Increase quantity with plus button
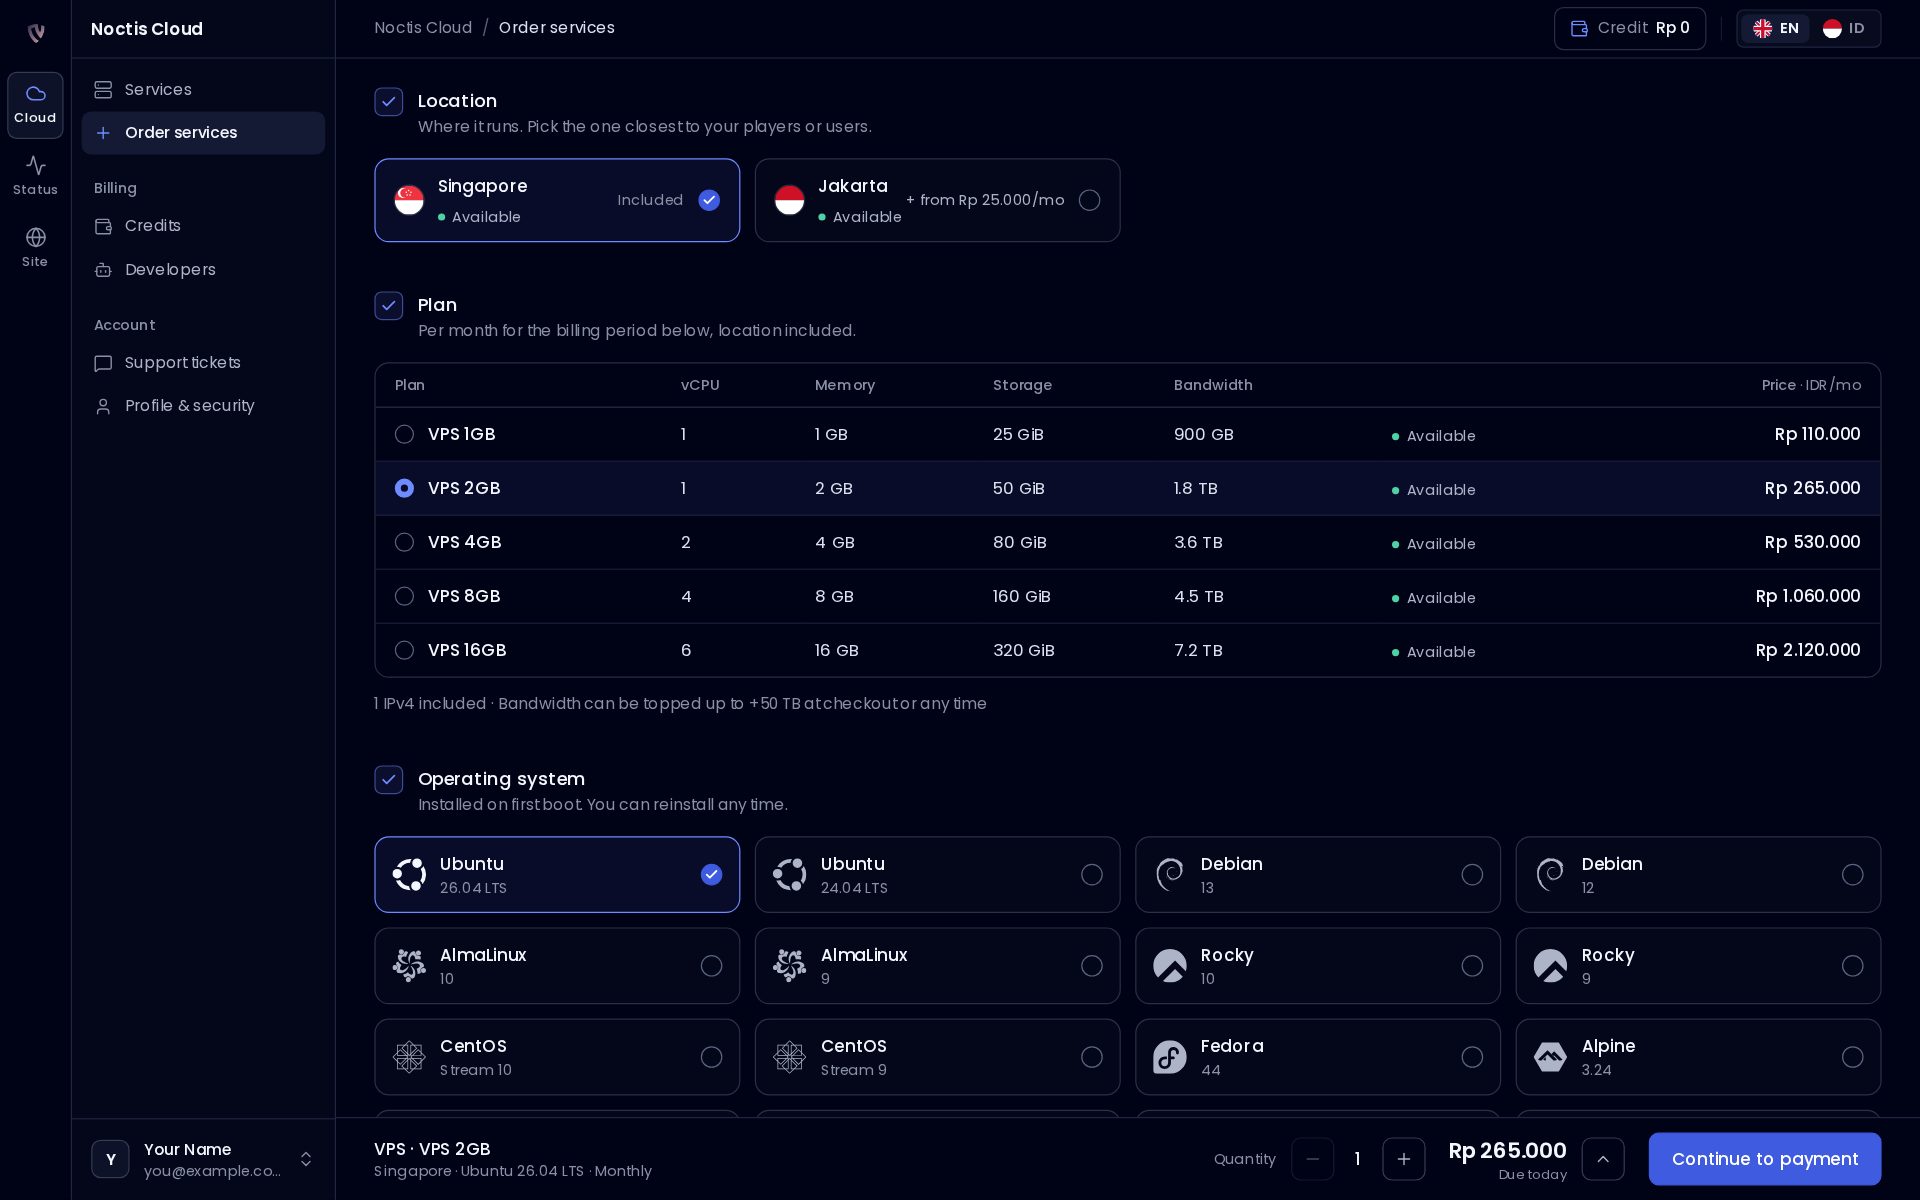The width and height of the screenshot is (1920, 1200). (1403, 1159)
